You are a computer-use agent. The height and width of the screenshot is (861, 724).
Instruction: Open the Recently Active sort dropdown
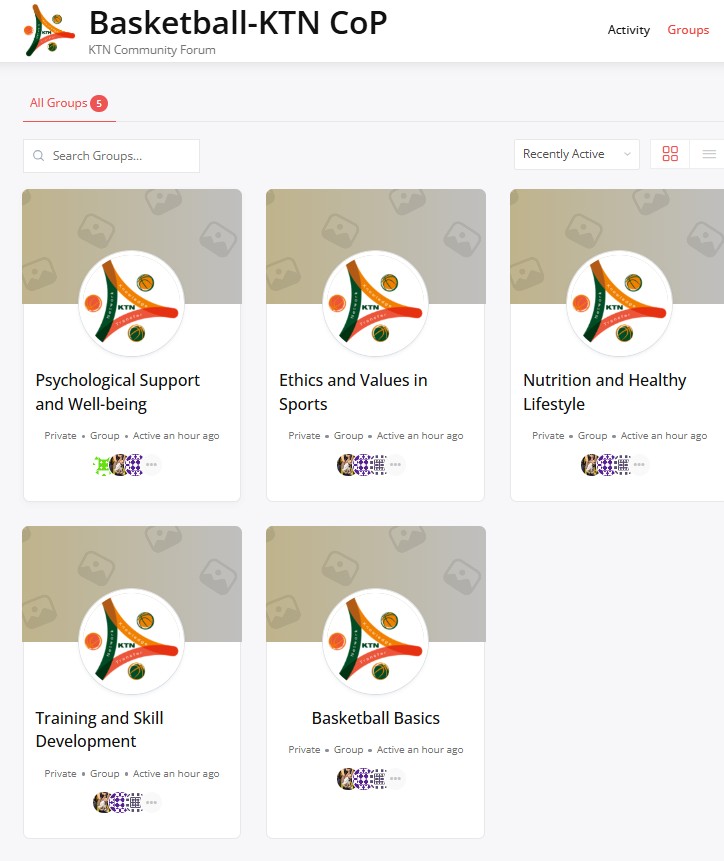(576, 154)
